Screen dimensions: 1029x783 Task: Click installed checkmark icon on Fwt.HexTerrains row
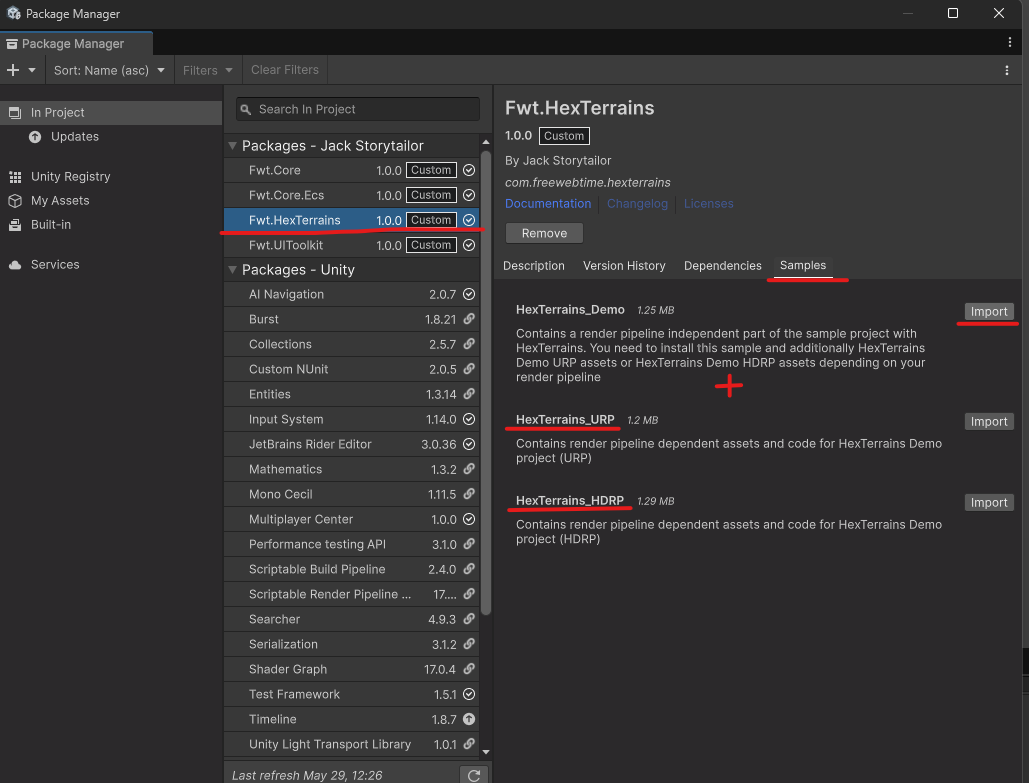pos(469,220)
